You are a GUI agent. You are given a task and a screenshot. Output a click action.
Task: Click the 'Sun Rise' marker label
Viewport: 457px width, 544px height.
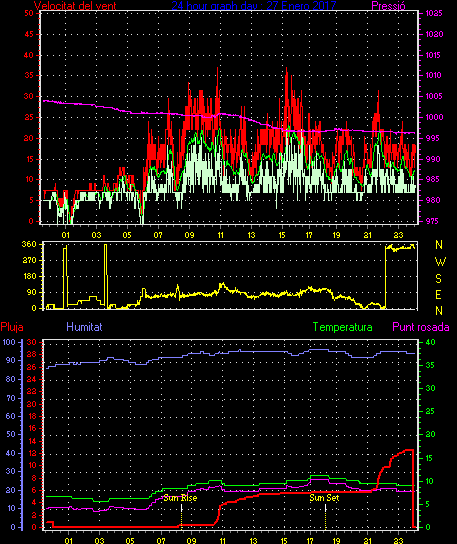click(180, 498)
